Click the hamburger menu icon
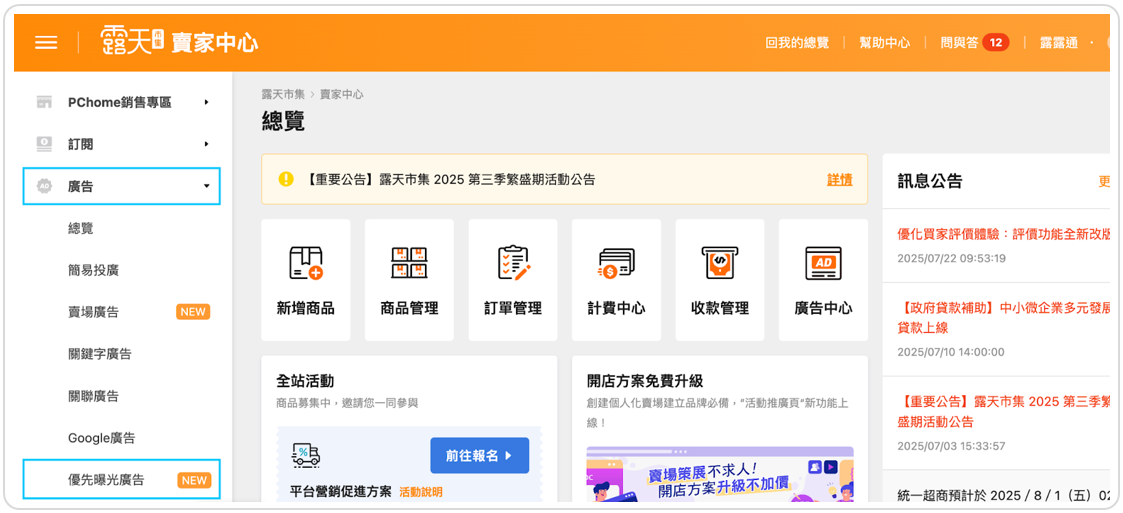 [46, 43]
